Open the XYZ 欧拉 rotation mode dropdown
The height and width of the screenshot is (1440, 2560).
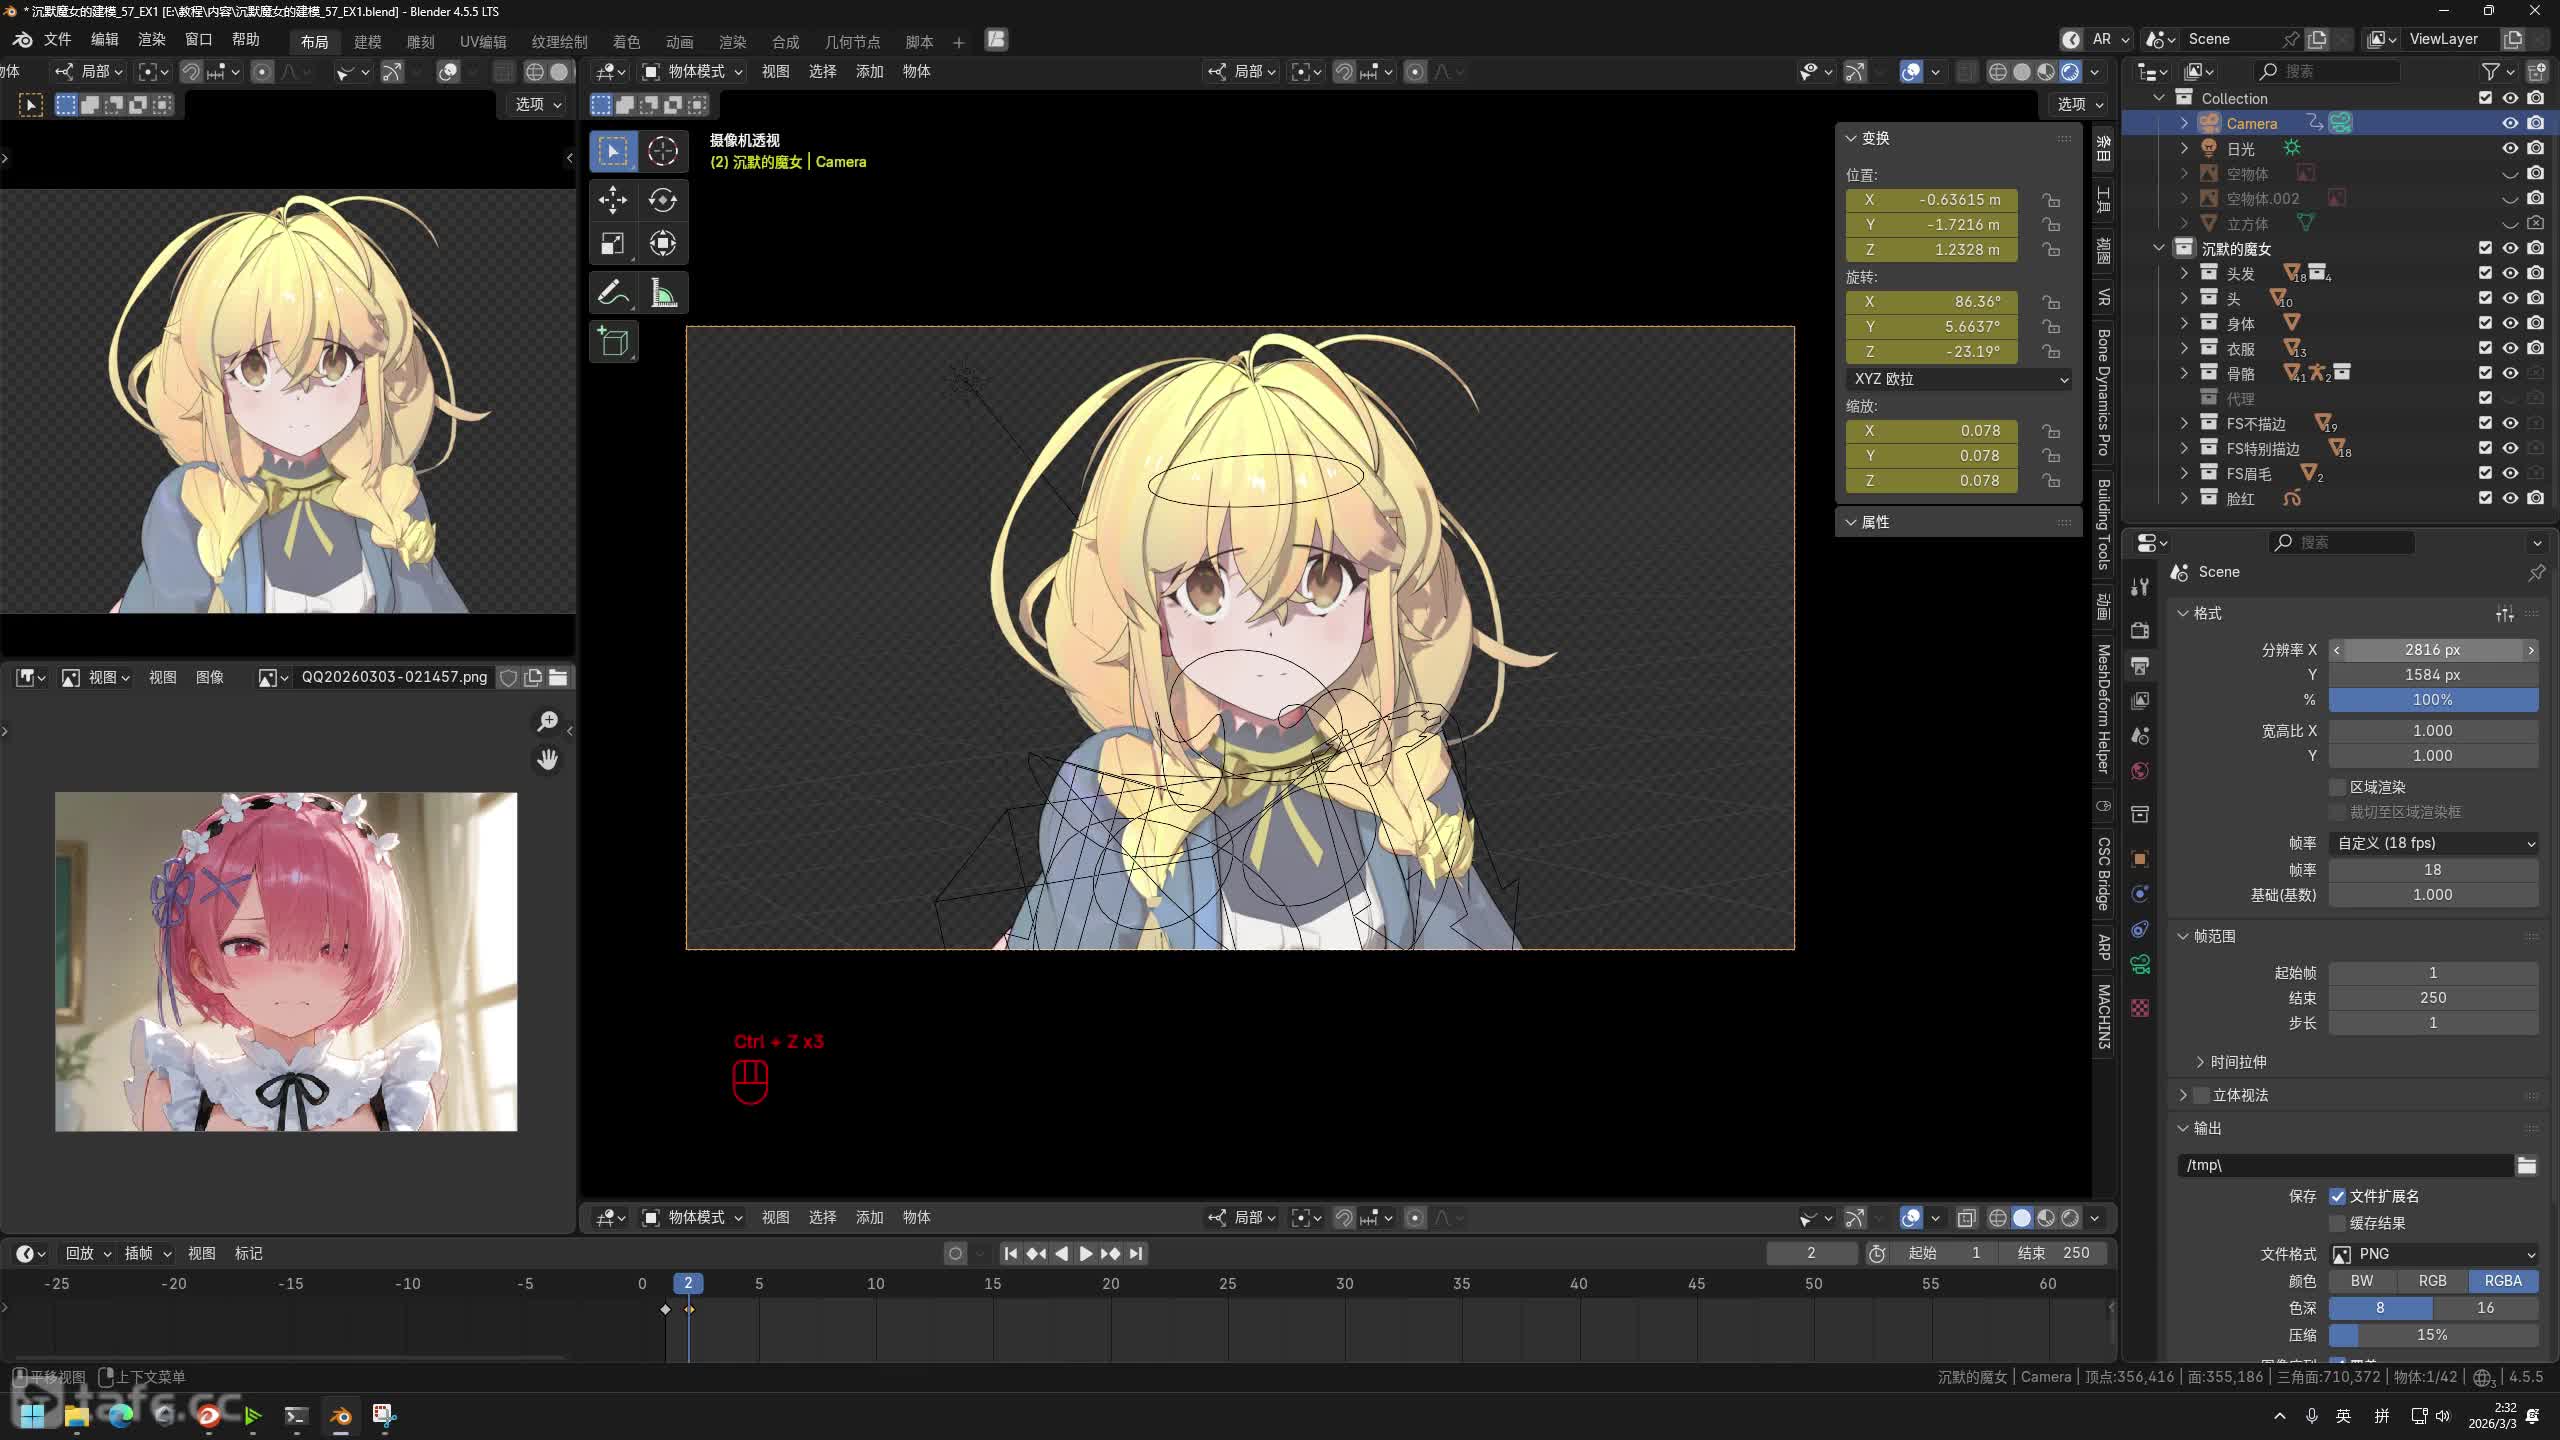(1958, 379)
